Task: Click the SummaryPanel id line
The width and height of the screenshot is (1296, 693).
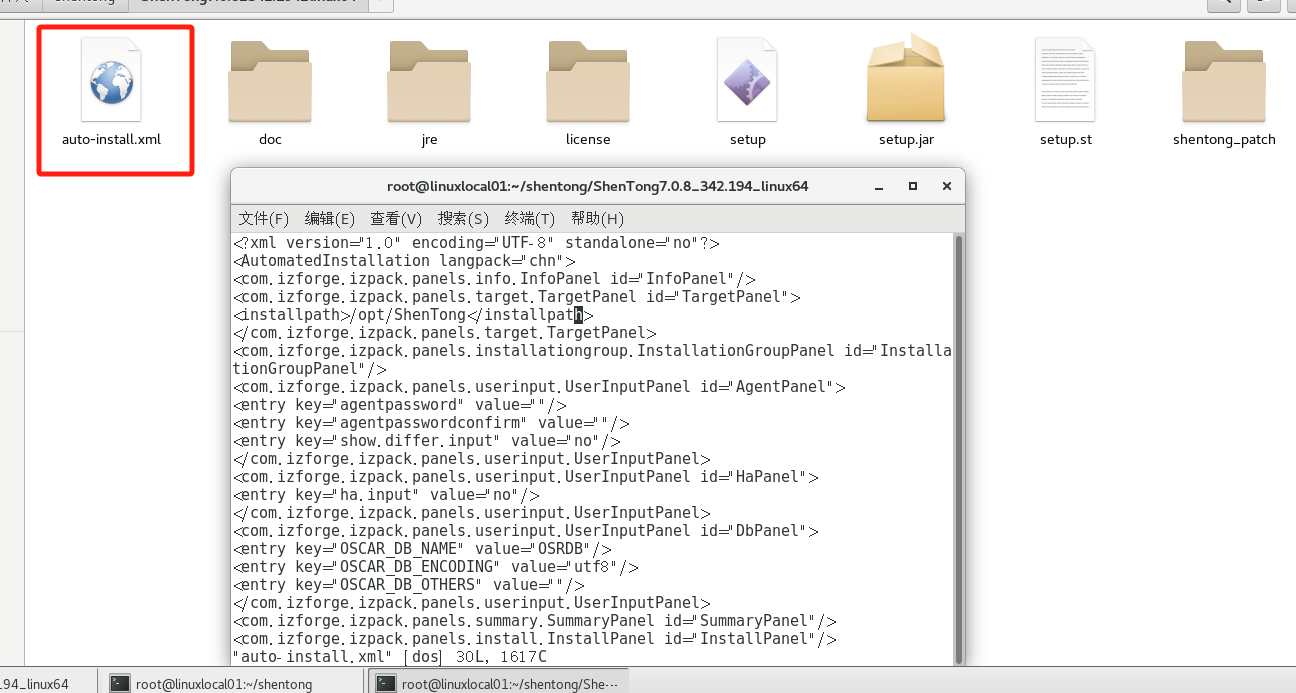Action: click(x=535, y=621)
